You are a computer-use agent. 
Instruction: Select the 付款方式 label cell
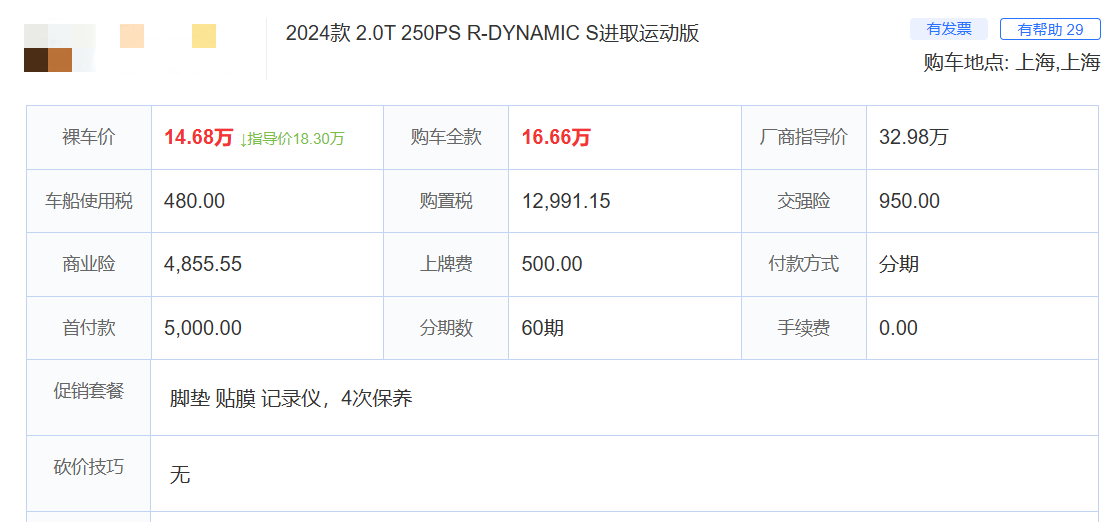coord(804,265)
